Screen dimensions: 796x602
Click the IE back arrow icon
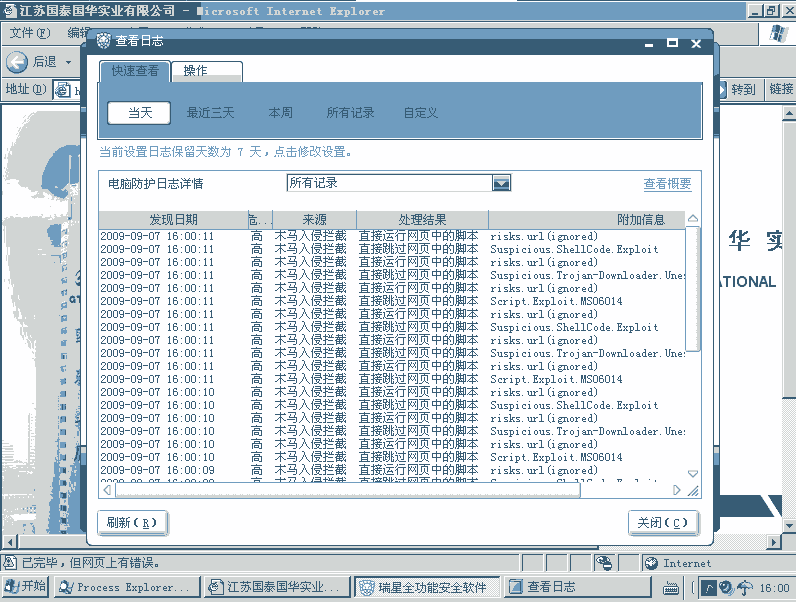pyautogui.click(x=17, y=62)
